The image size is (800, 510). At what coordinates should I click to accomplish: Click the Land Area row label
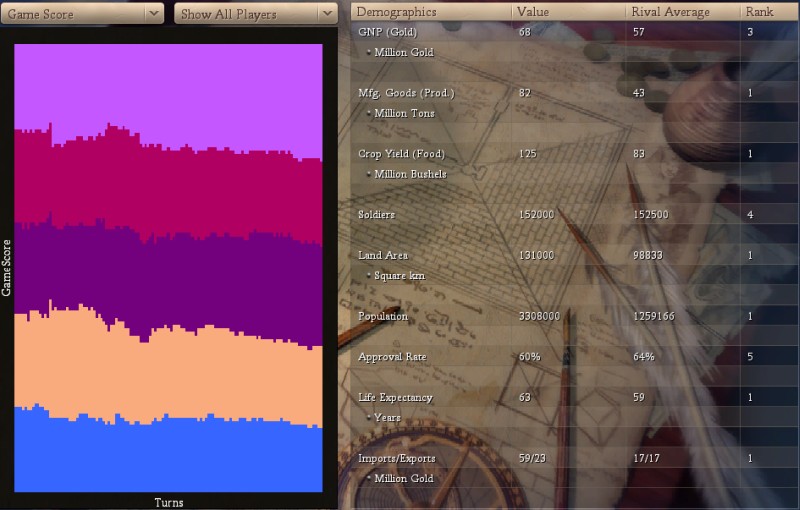pyautogui.click(x=383, y=255)
